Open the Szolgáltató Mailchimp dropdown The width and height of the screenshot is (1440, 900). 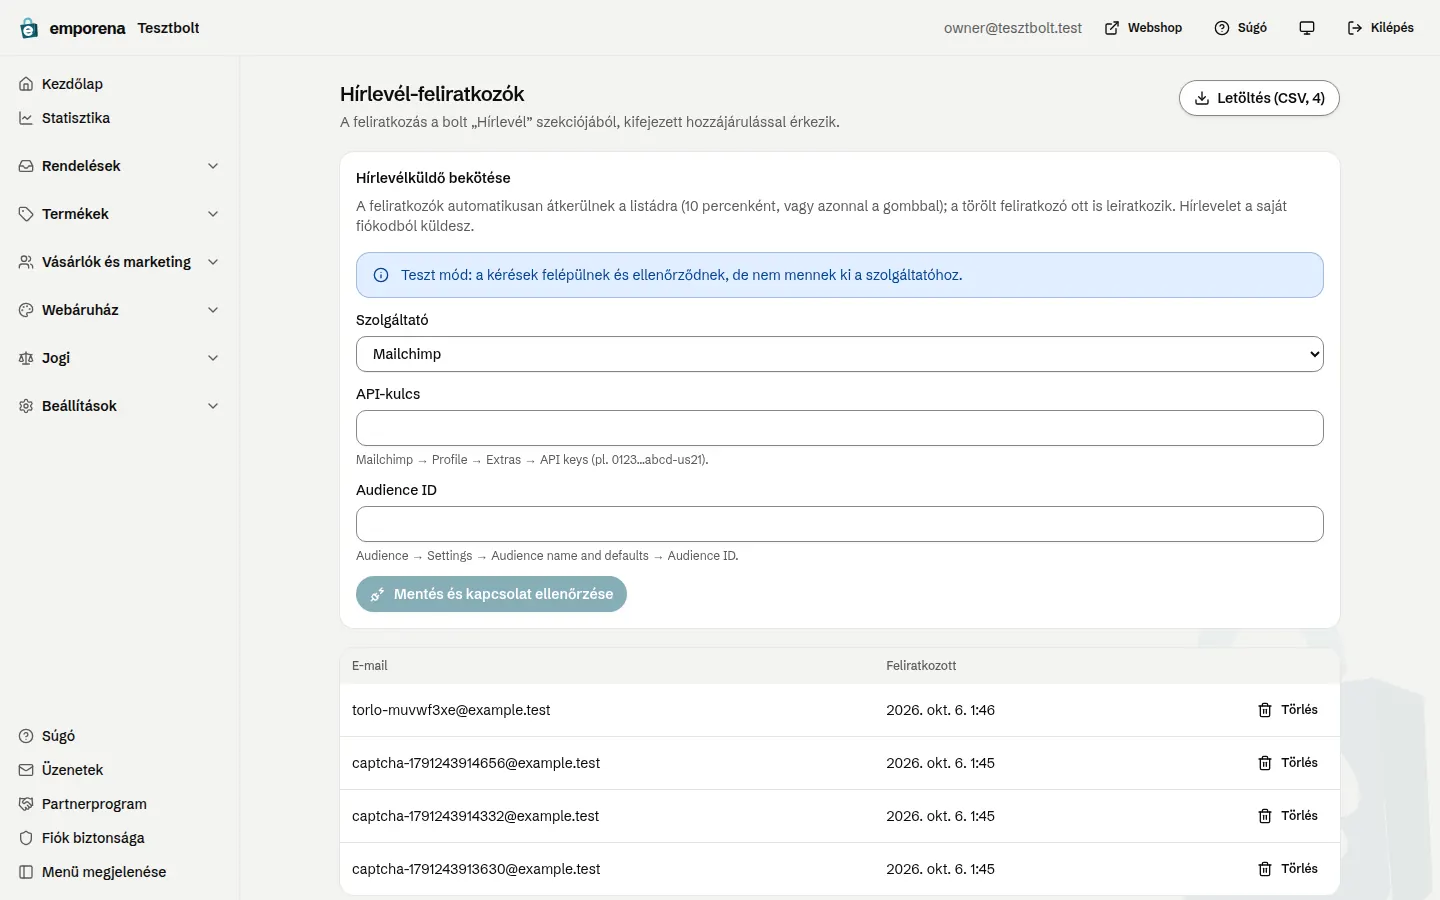coord(840,354)
